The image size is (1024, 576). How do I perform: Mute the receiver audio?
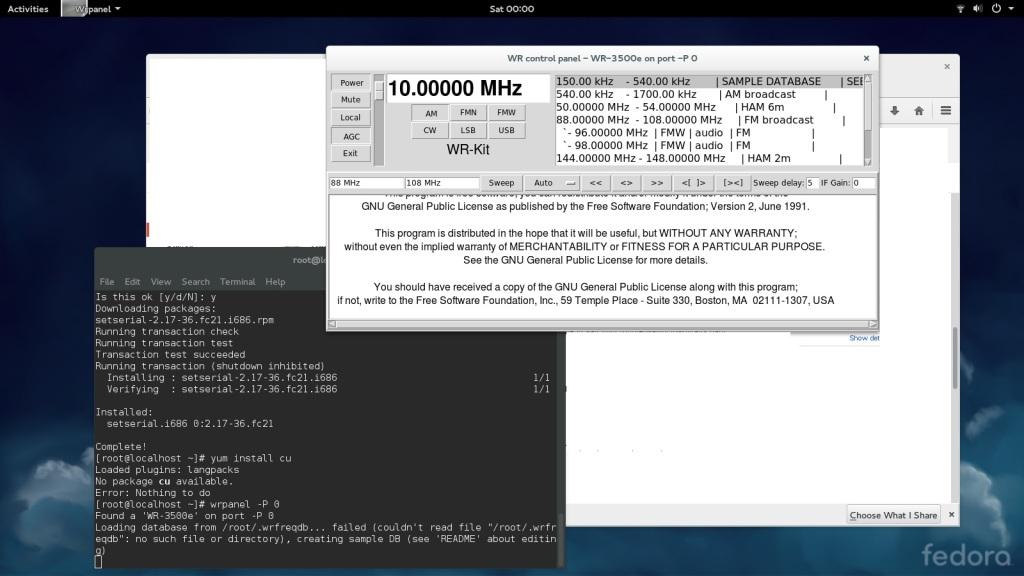click(351, 100)
